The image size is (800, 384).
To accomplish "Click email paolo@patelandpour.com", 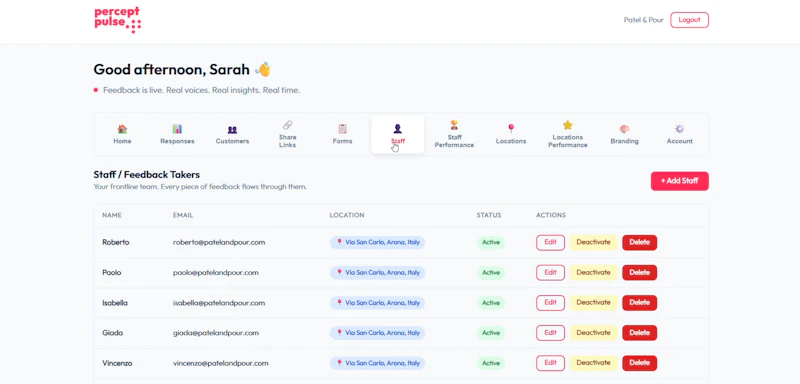I will click(x=216, y=273).
